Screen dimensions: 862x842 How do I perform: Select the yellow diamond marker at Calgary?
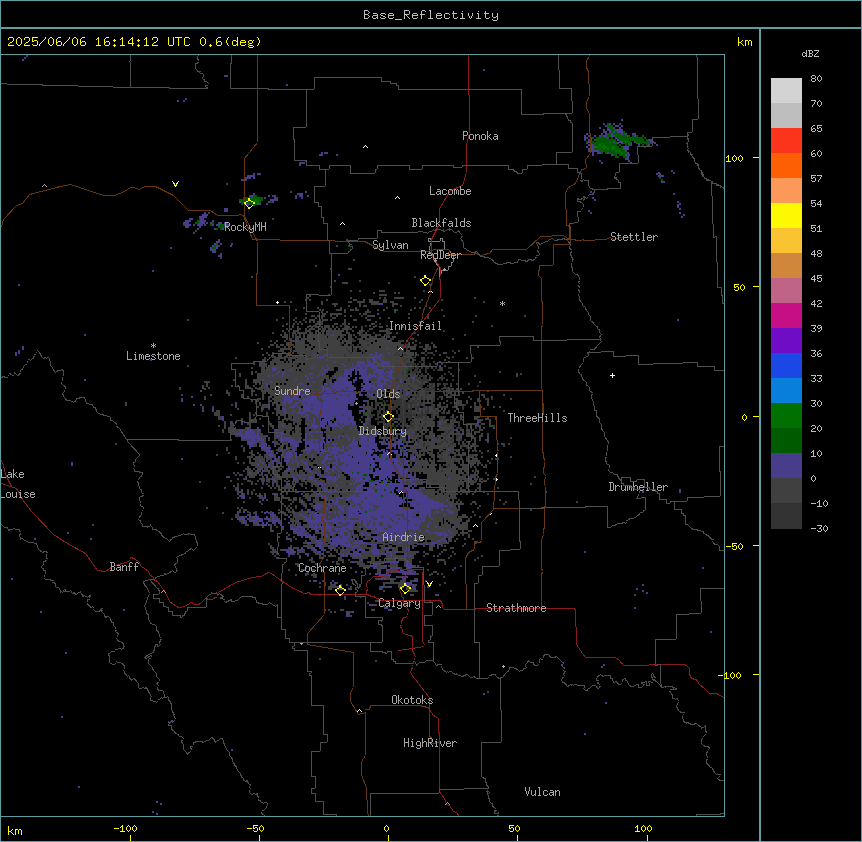tap(405, 589)
